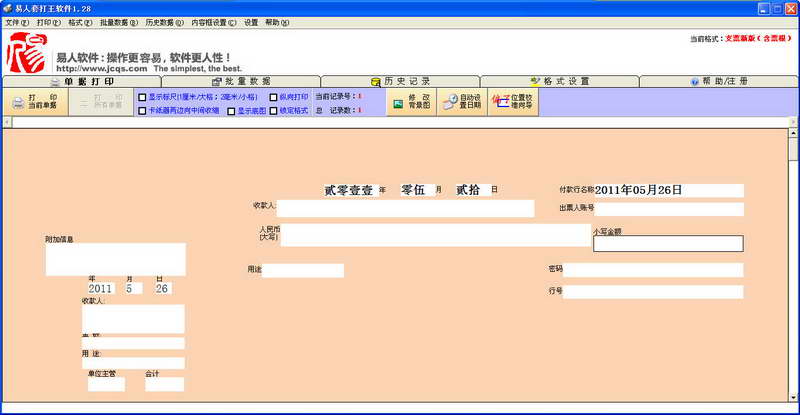
Task: Click the vertical scrollbar down arrow
Action: click(x=793, y=397)
